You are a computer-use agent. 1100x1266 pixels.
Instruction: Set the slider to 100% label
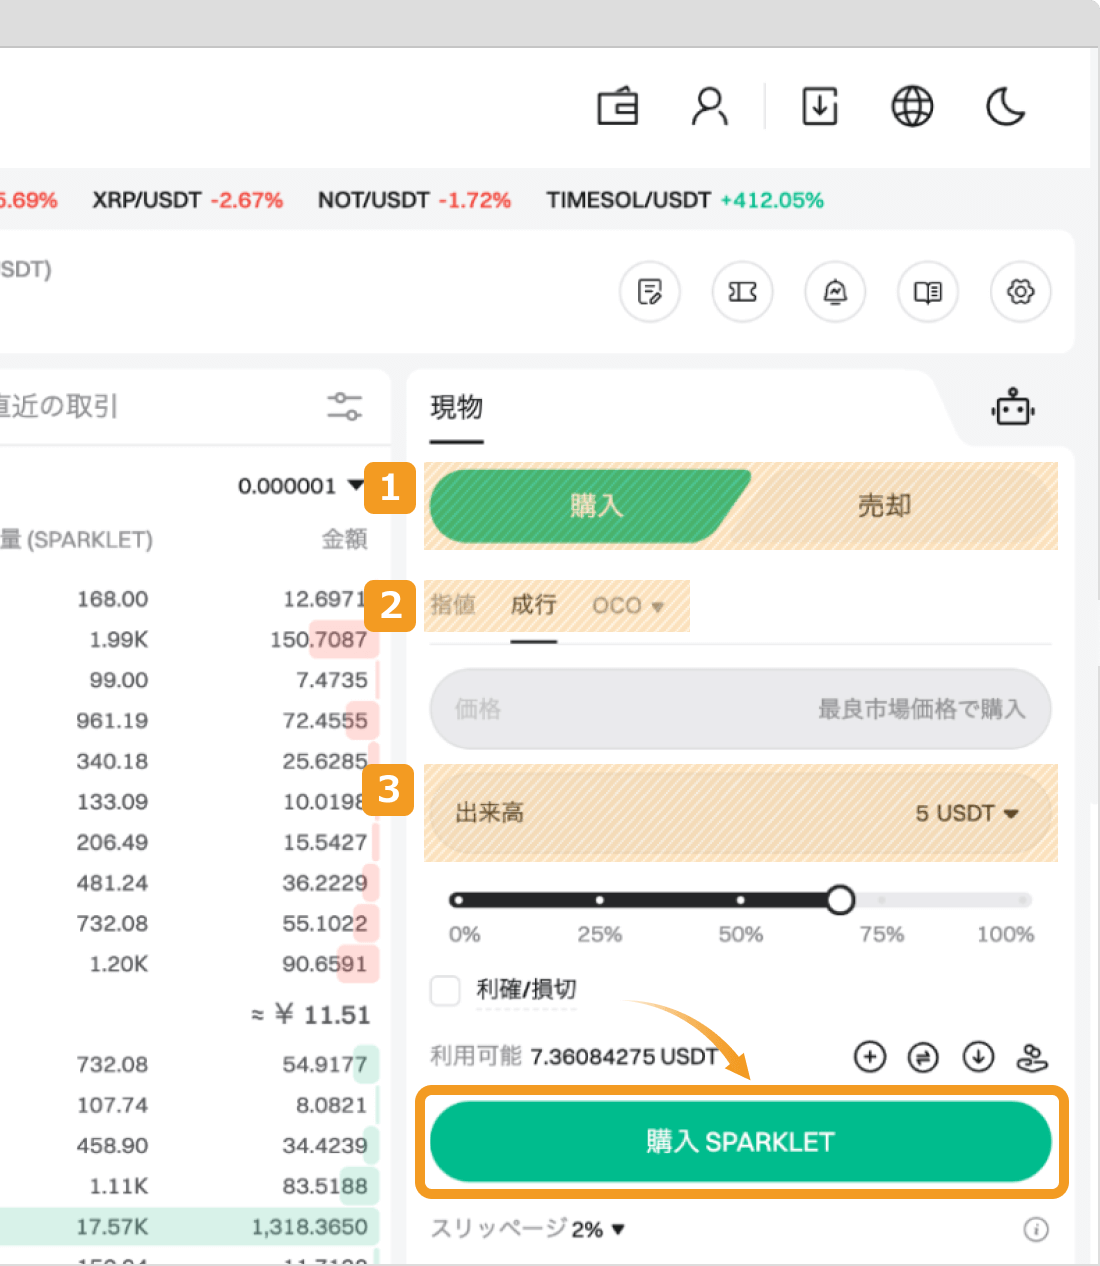[x=1006, y=934]
